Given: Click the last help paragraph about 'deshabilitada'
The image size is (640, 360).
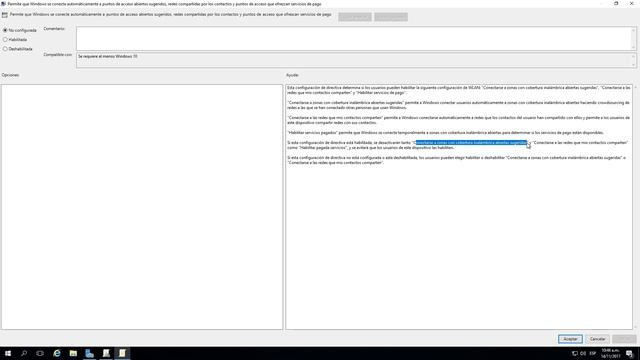Looking at the screenshot, I should tap(456, 160).
